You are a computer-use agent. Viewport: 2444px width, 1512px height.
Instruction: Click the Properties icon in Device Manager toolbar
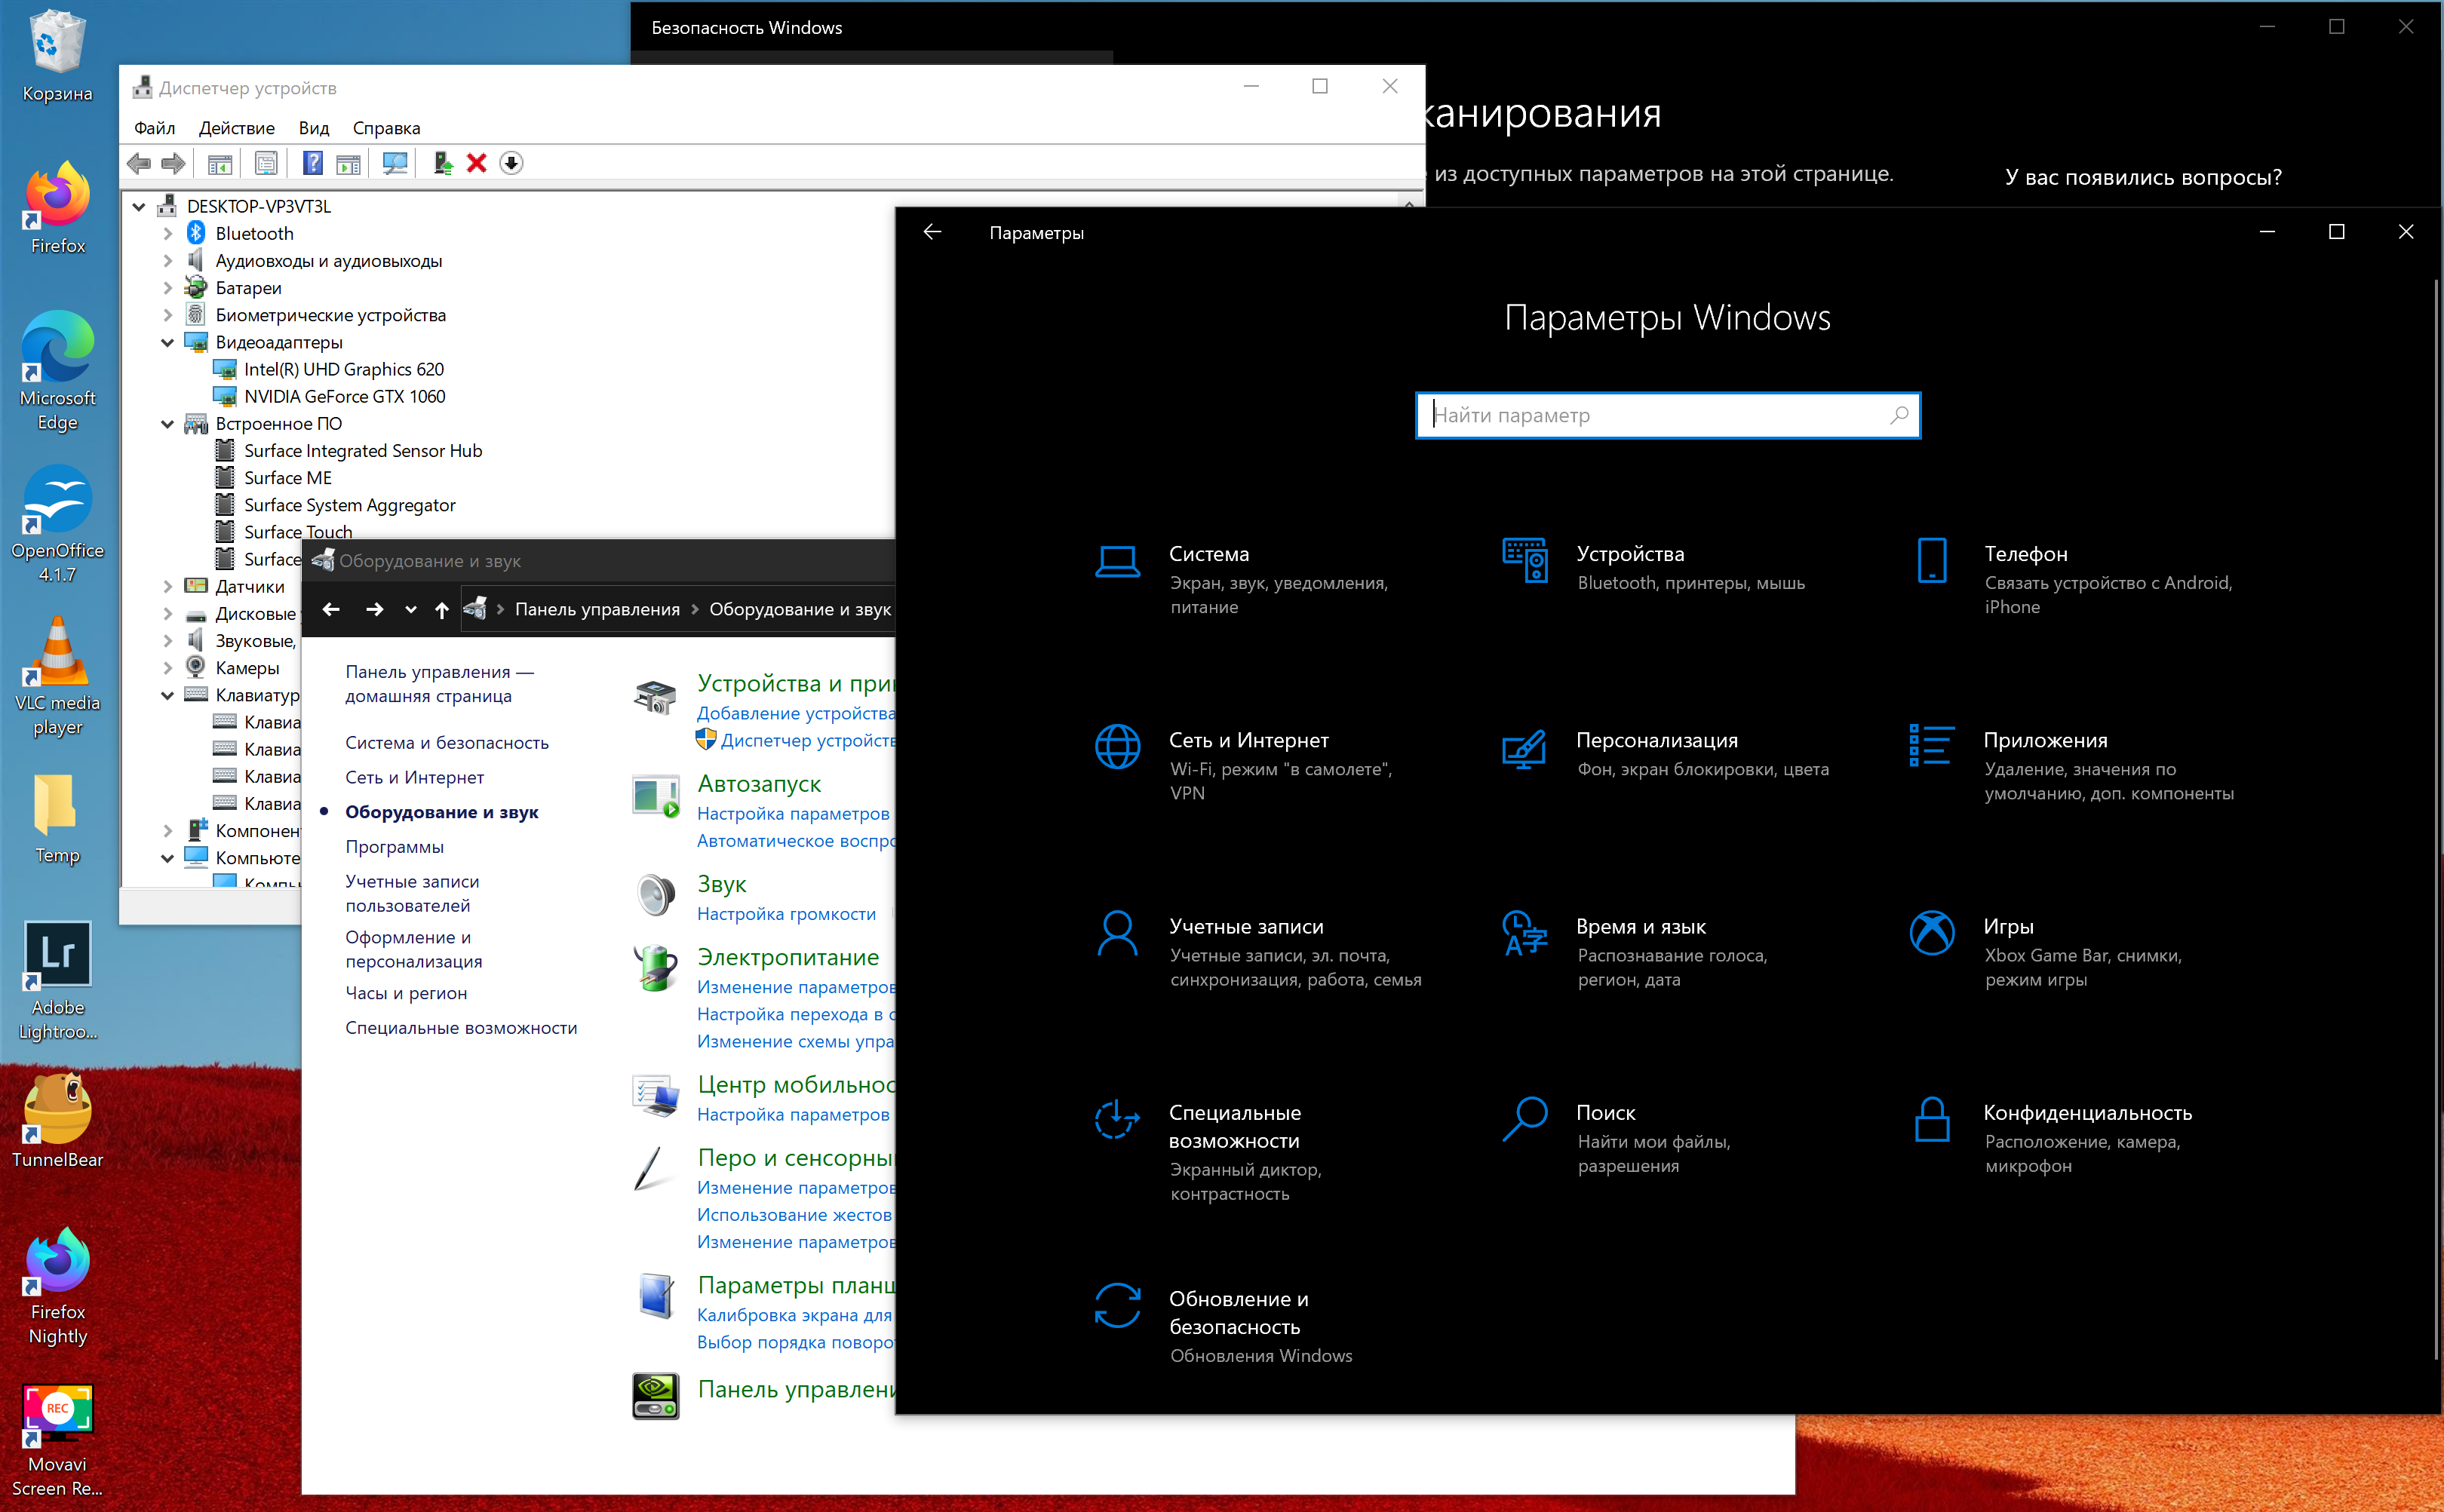pos(266,163)
